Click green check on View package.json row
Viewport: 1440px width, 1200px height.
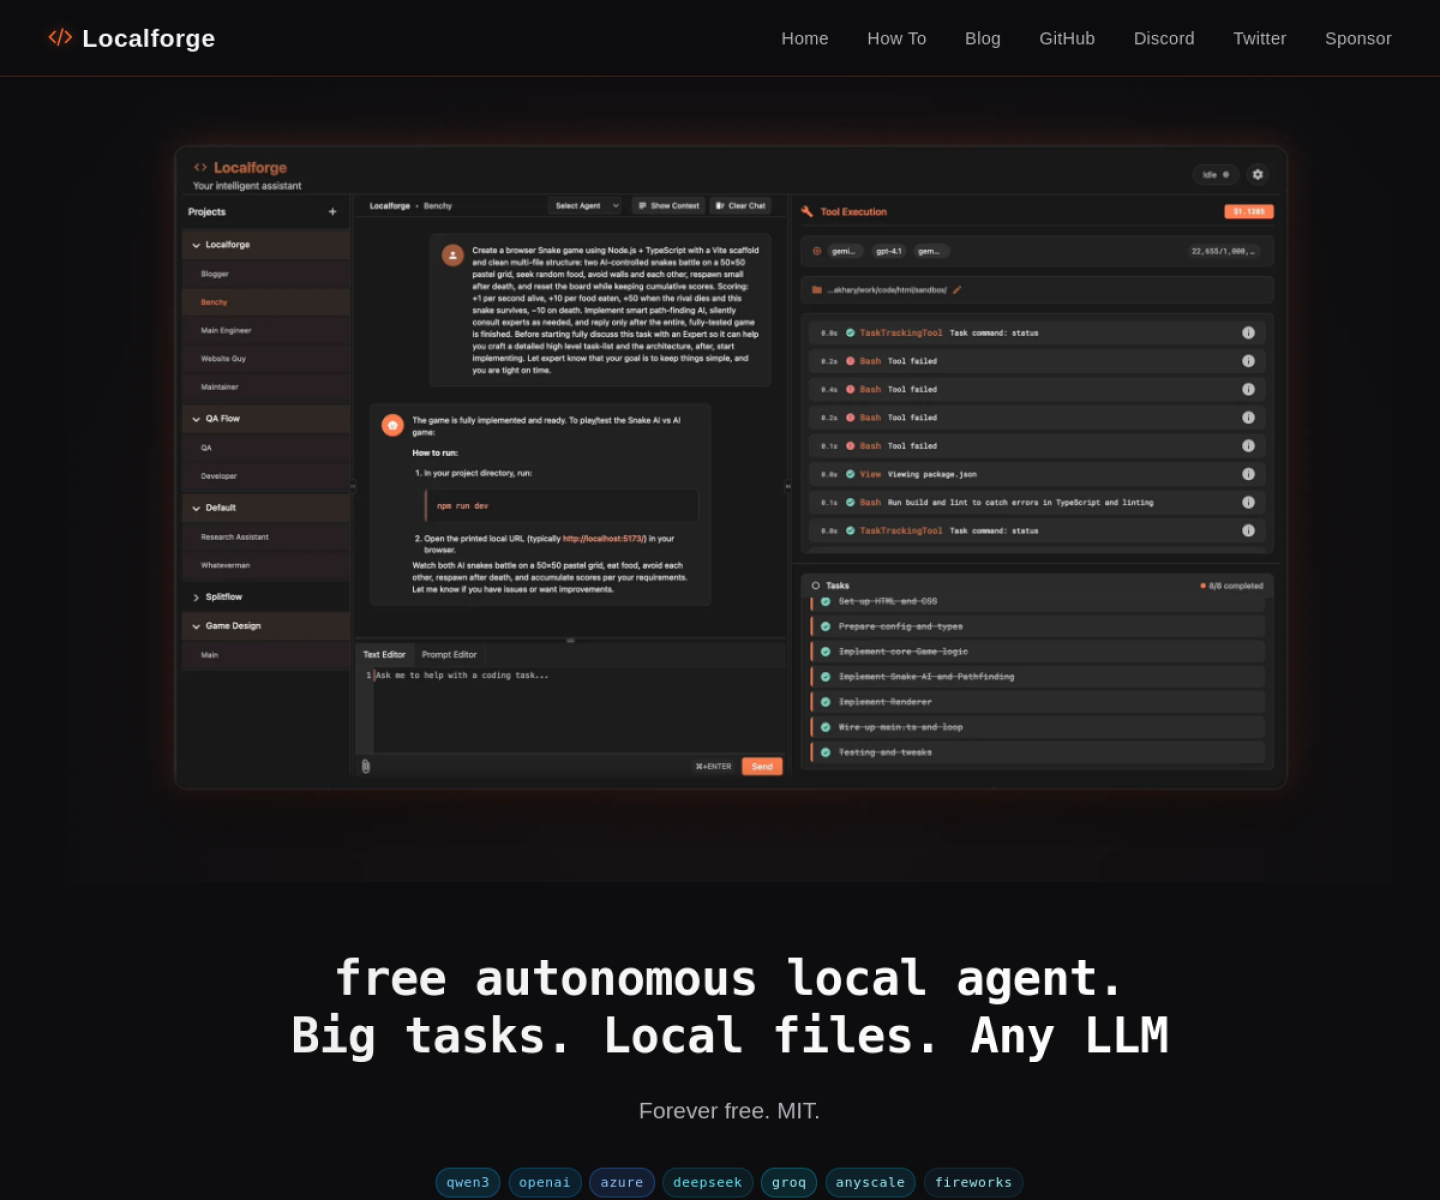(x=850, y=474)
